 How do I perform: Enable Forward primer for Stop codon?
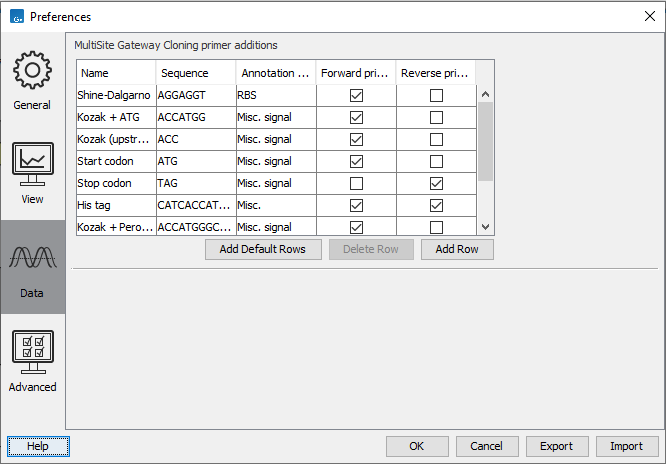(x=357, y=183)
